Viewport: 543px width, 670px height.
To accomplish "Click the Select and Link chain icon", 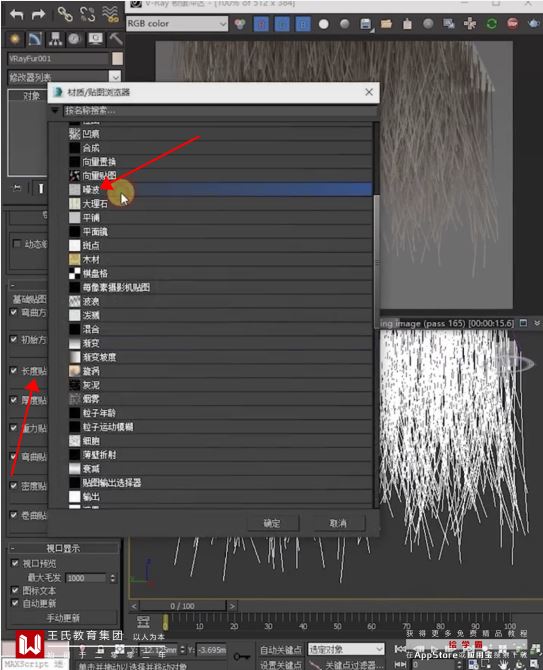I will click(x=65, y=15).
